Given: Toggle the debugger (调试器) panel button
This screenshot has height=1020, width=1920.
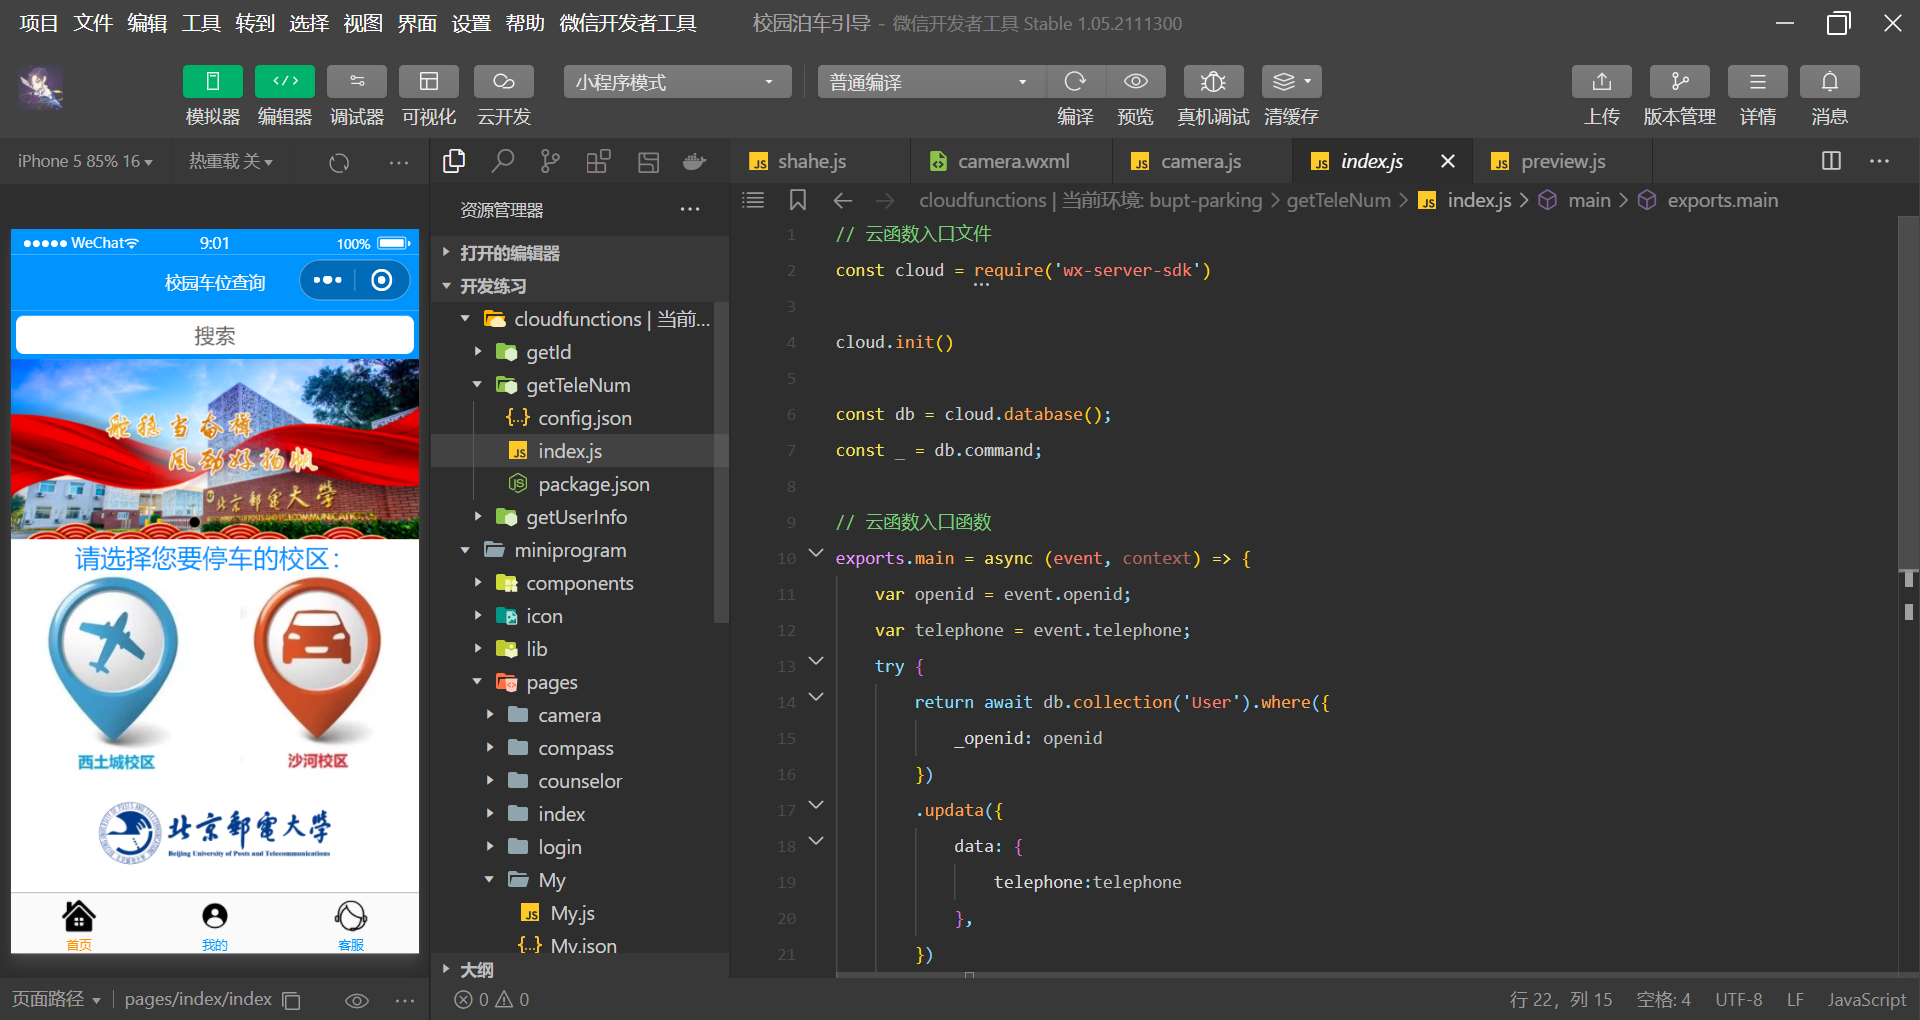Looking at the screenshot, I should click(357, 82).
